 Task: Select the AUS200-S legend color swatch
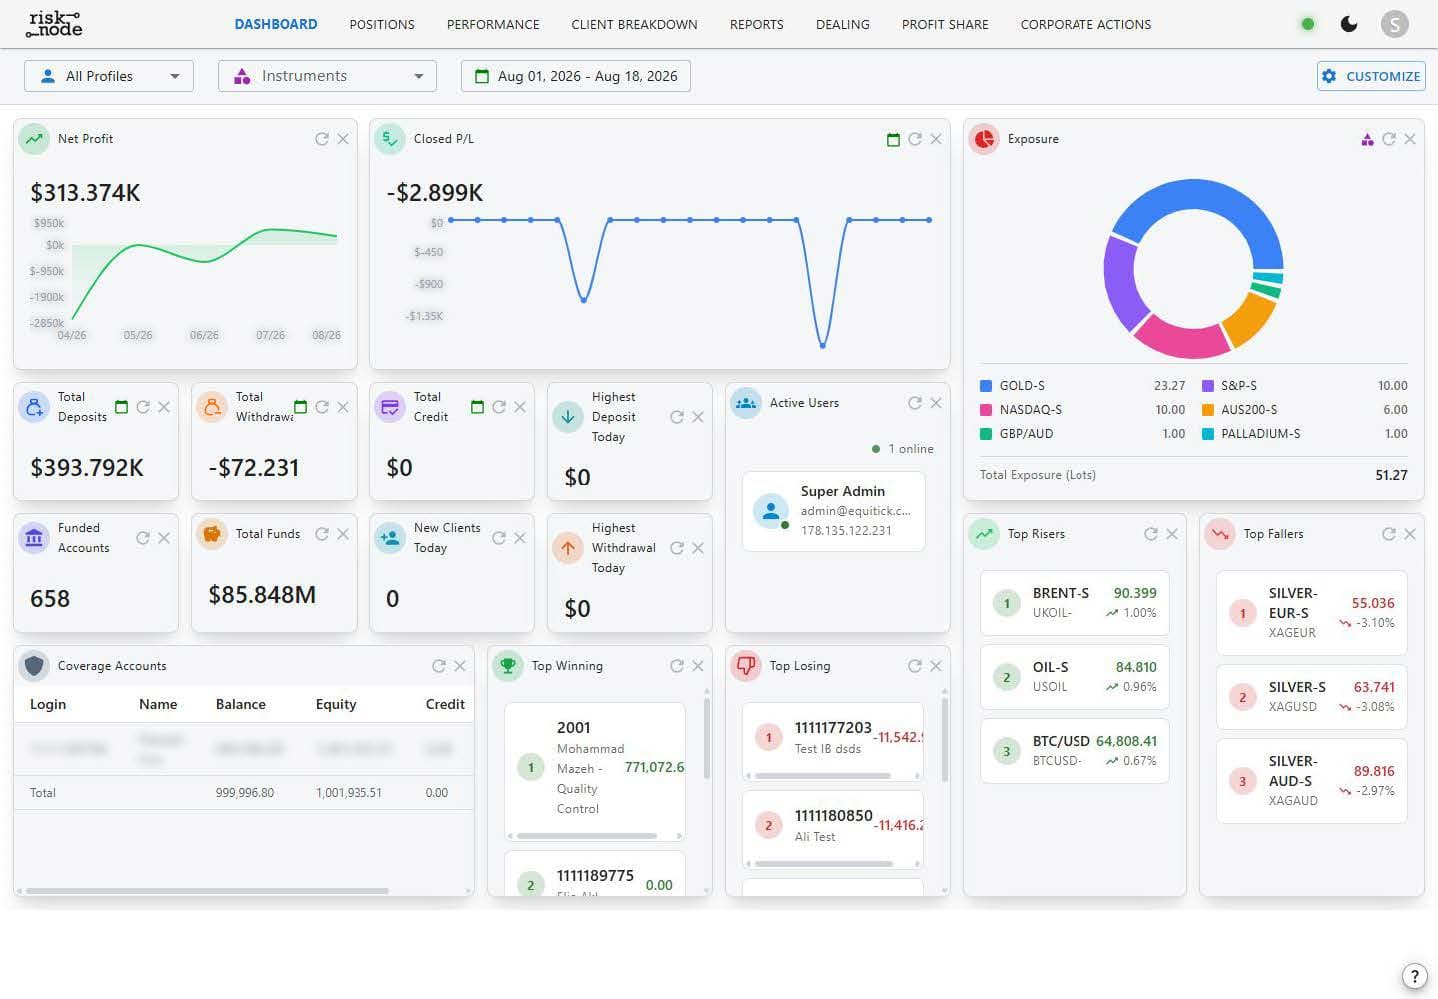click(x=1208, y=410)
